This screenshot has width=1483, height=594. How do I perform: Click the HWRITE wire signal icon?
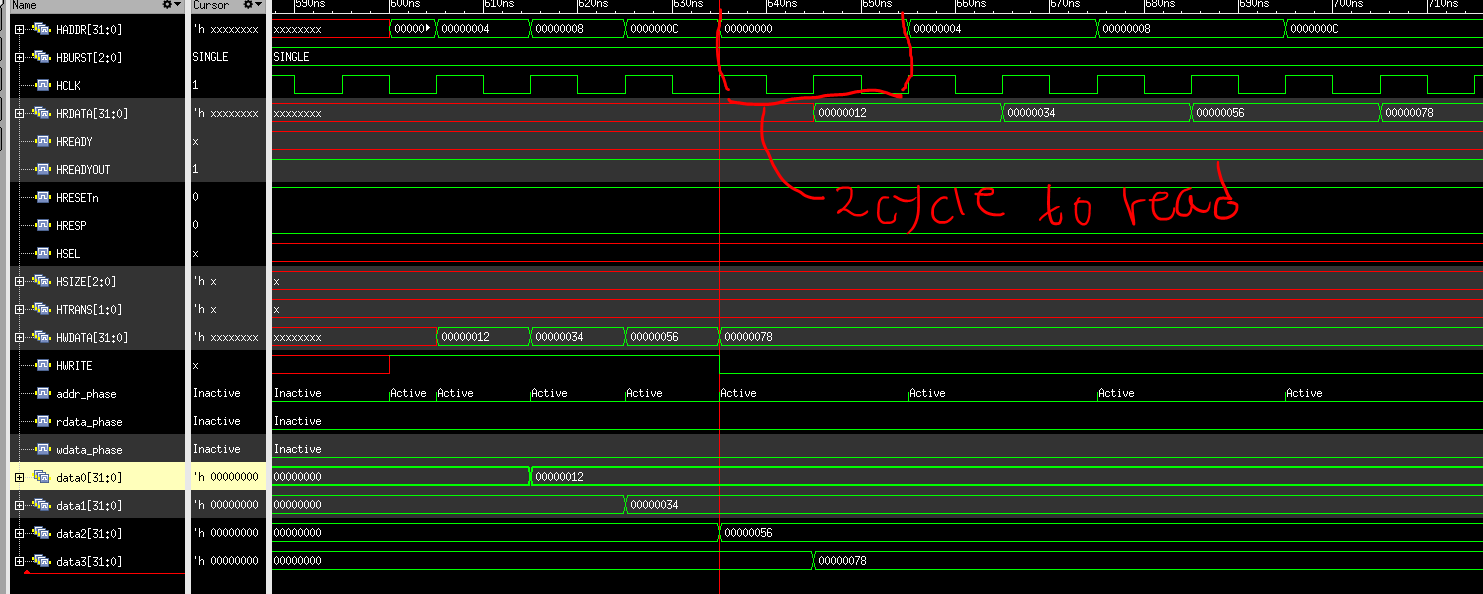click(x=43, y=365)
